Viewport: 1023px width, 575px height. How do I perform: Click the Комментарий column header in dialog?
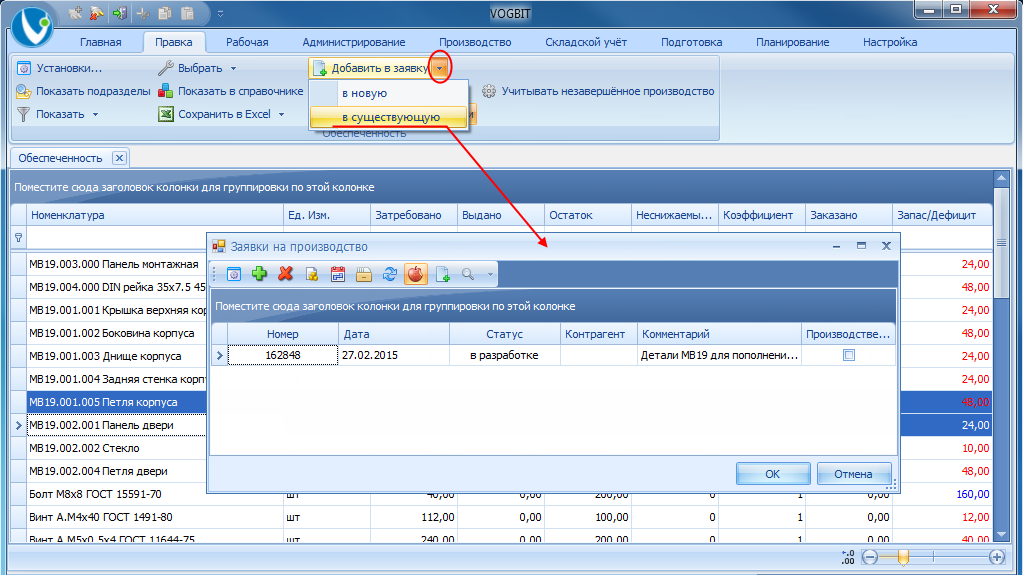coord(719,334)
